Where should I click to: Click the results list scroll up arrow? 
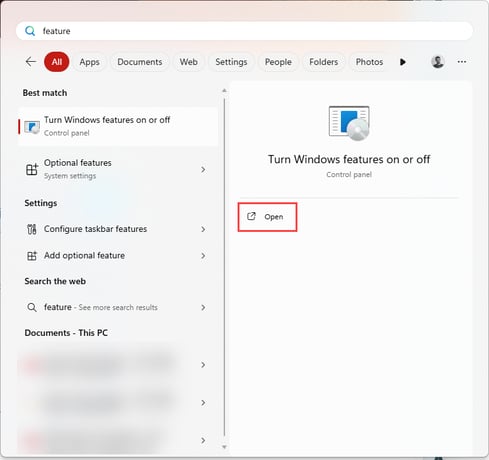coord(224,90)
